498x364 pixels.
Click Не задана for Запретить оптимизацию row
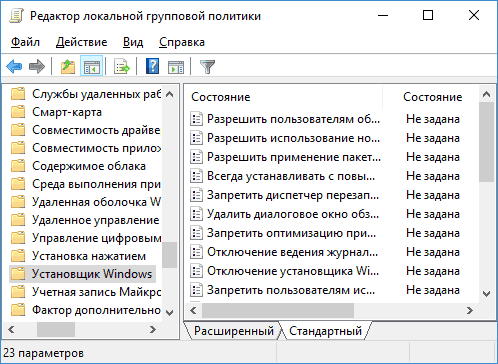433,233
